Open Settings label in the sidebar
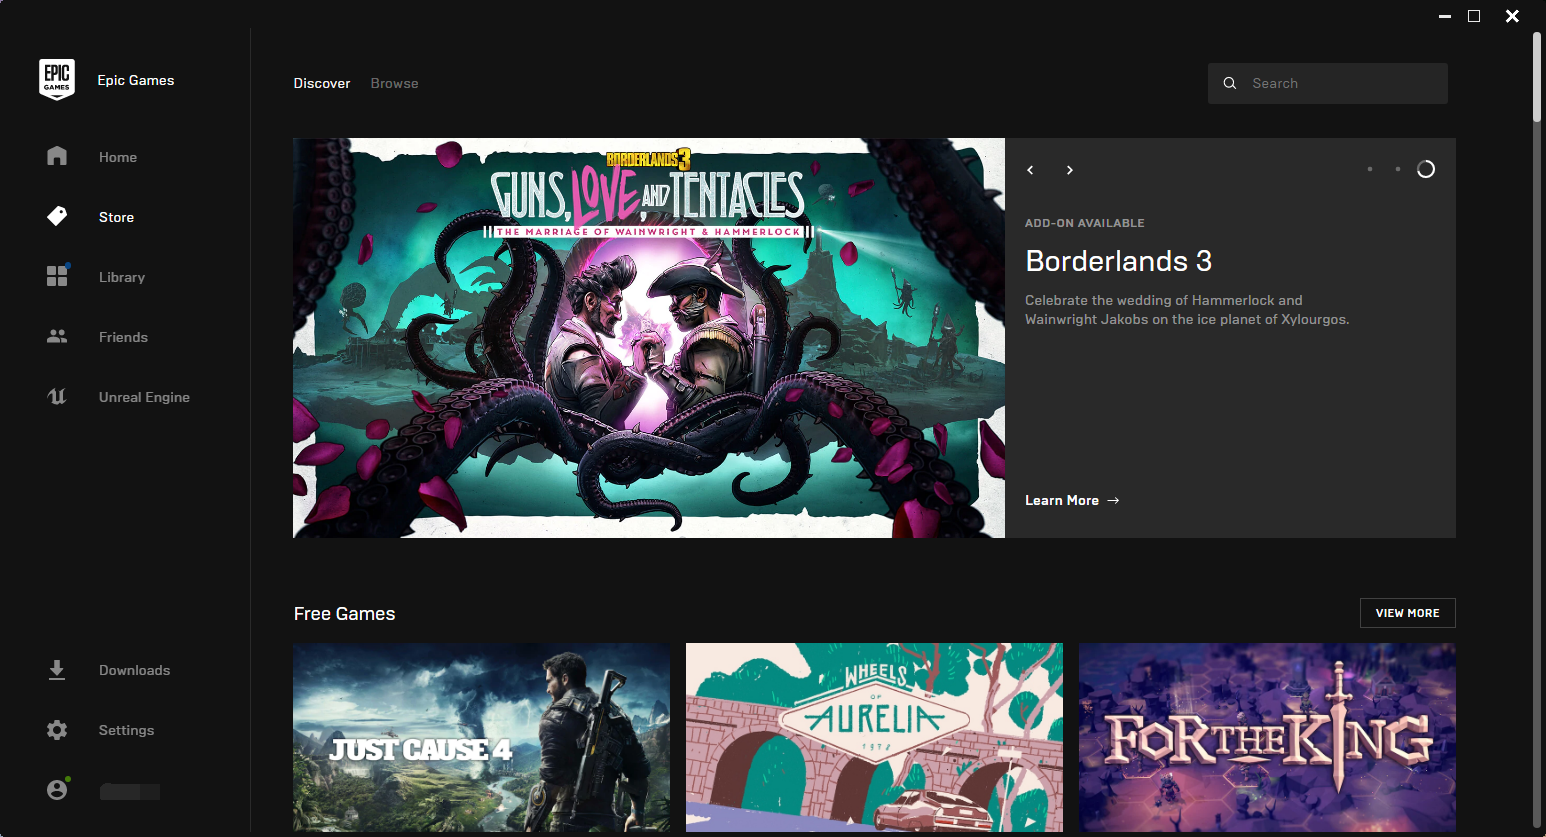This screenshot has height=837, width=1546. click(x=126, y=730)
